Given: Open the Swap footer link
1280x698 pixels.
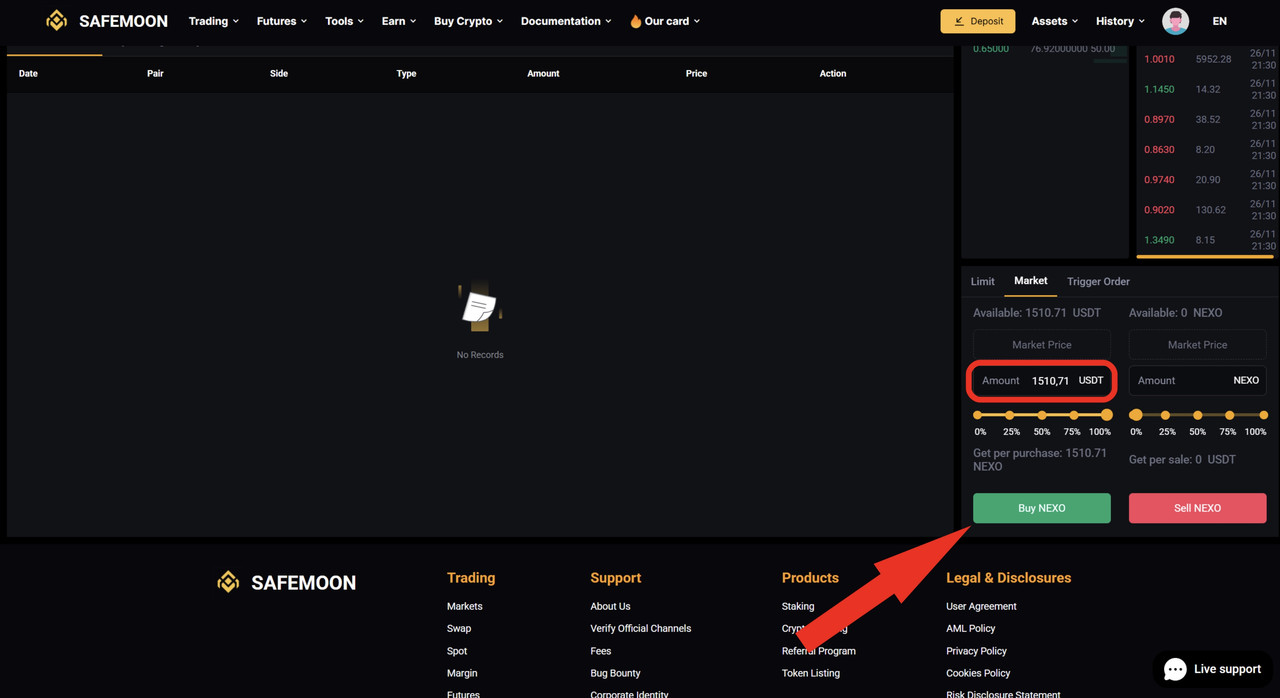Looking at the screenshot, I should (x=459, y=629).
